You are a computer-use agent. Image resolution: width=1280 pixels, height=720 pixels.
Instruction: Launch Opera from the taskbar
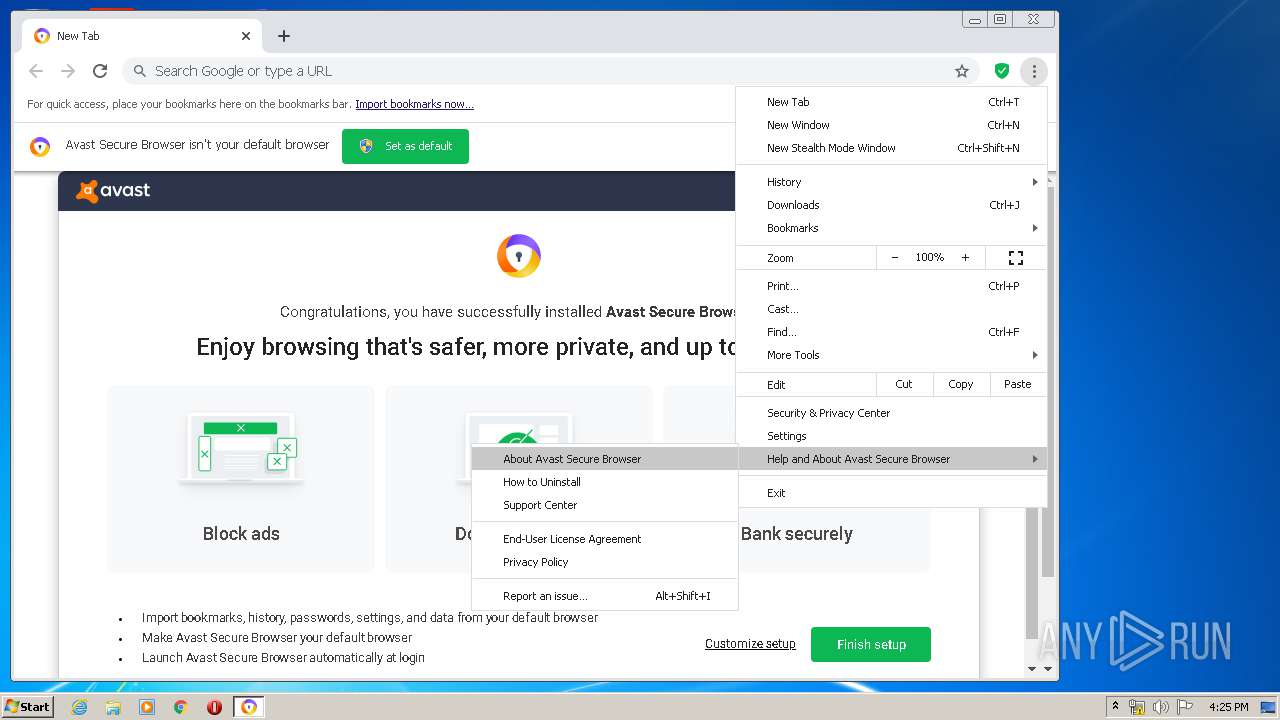tap(214, 707)
